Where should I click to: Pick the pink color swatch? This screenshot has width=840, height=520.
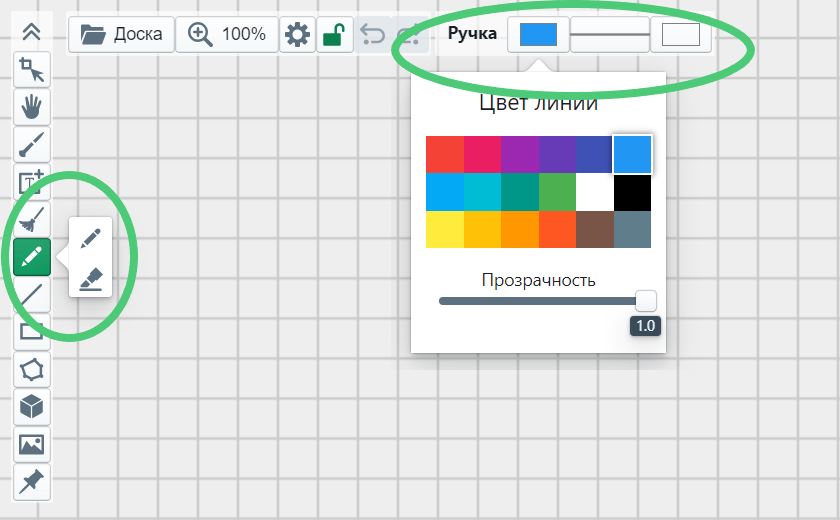click(x=482, y=154)
